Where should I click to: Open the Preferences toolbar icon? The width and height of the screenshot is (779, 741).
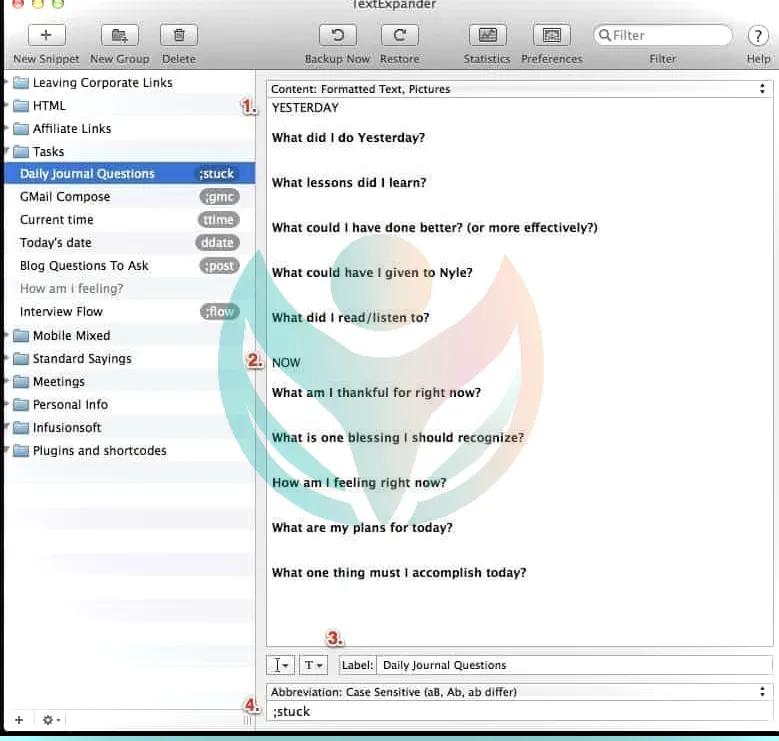point(551,36)
